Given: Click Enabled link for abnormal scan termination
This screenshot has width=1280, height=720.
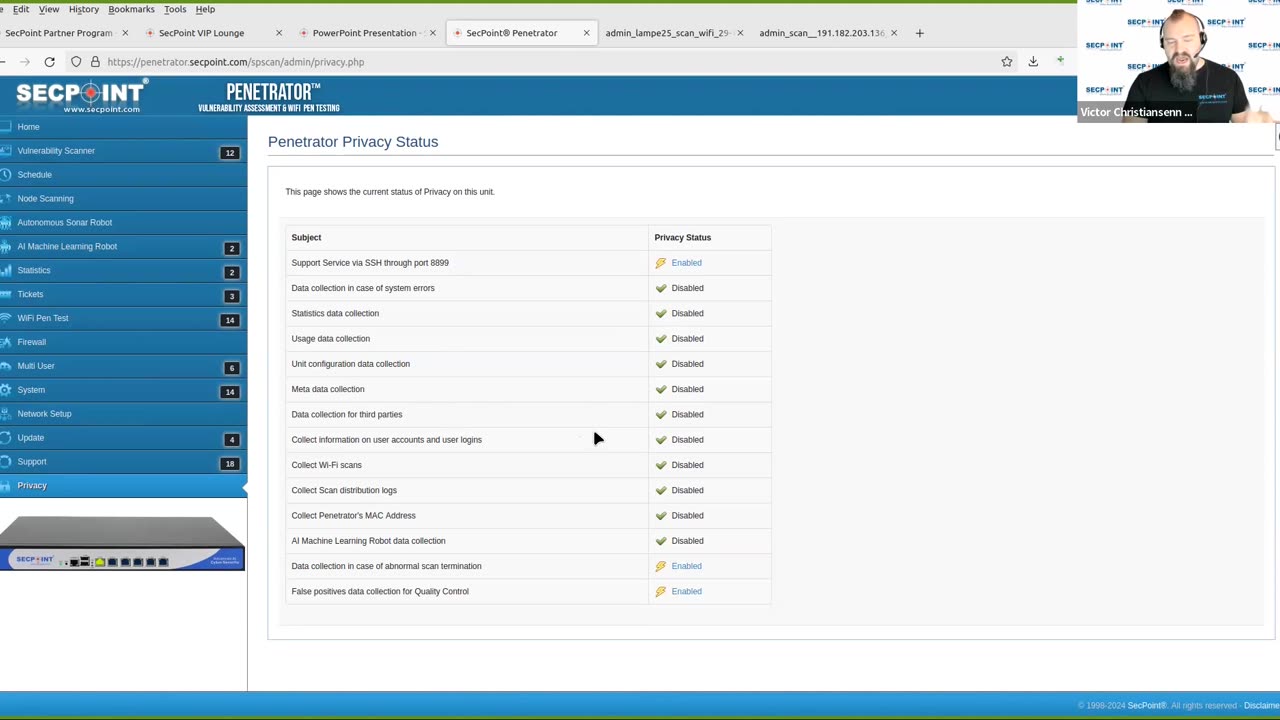Looking at the screenshot, I should (686, 566).
